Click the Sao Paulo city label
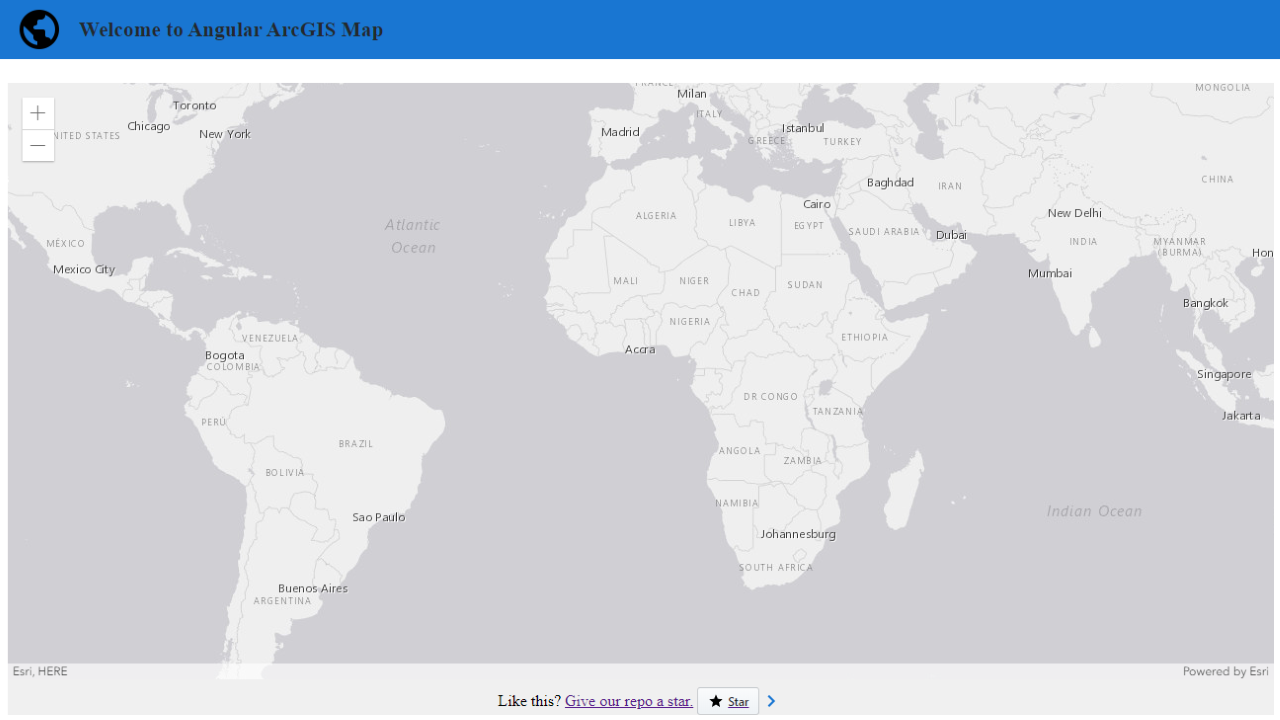 [x=379, y=517]
